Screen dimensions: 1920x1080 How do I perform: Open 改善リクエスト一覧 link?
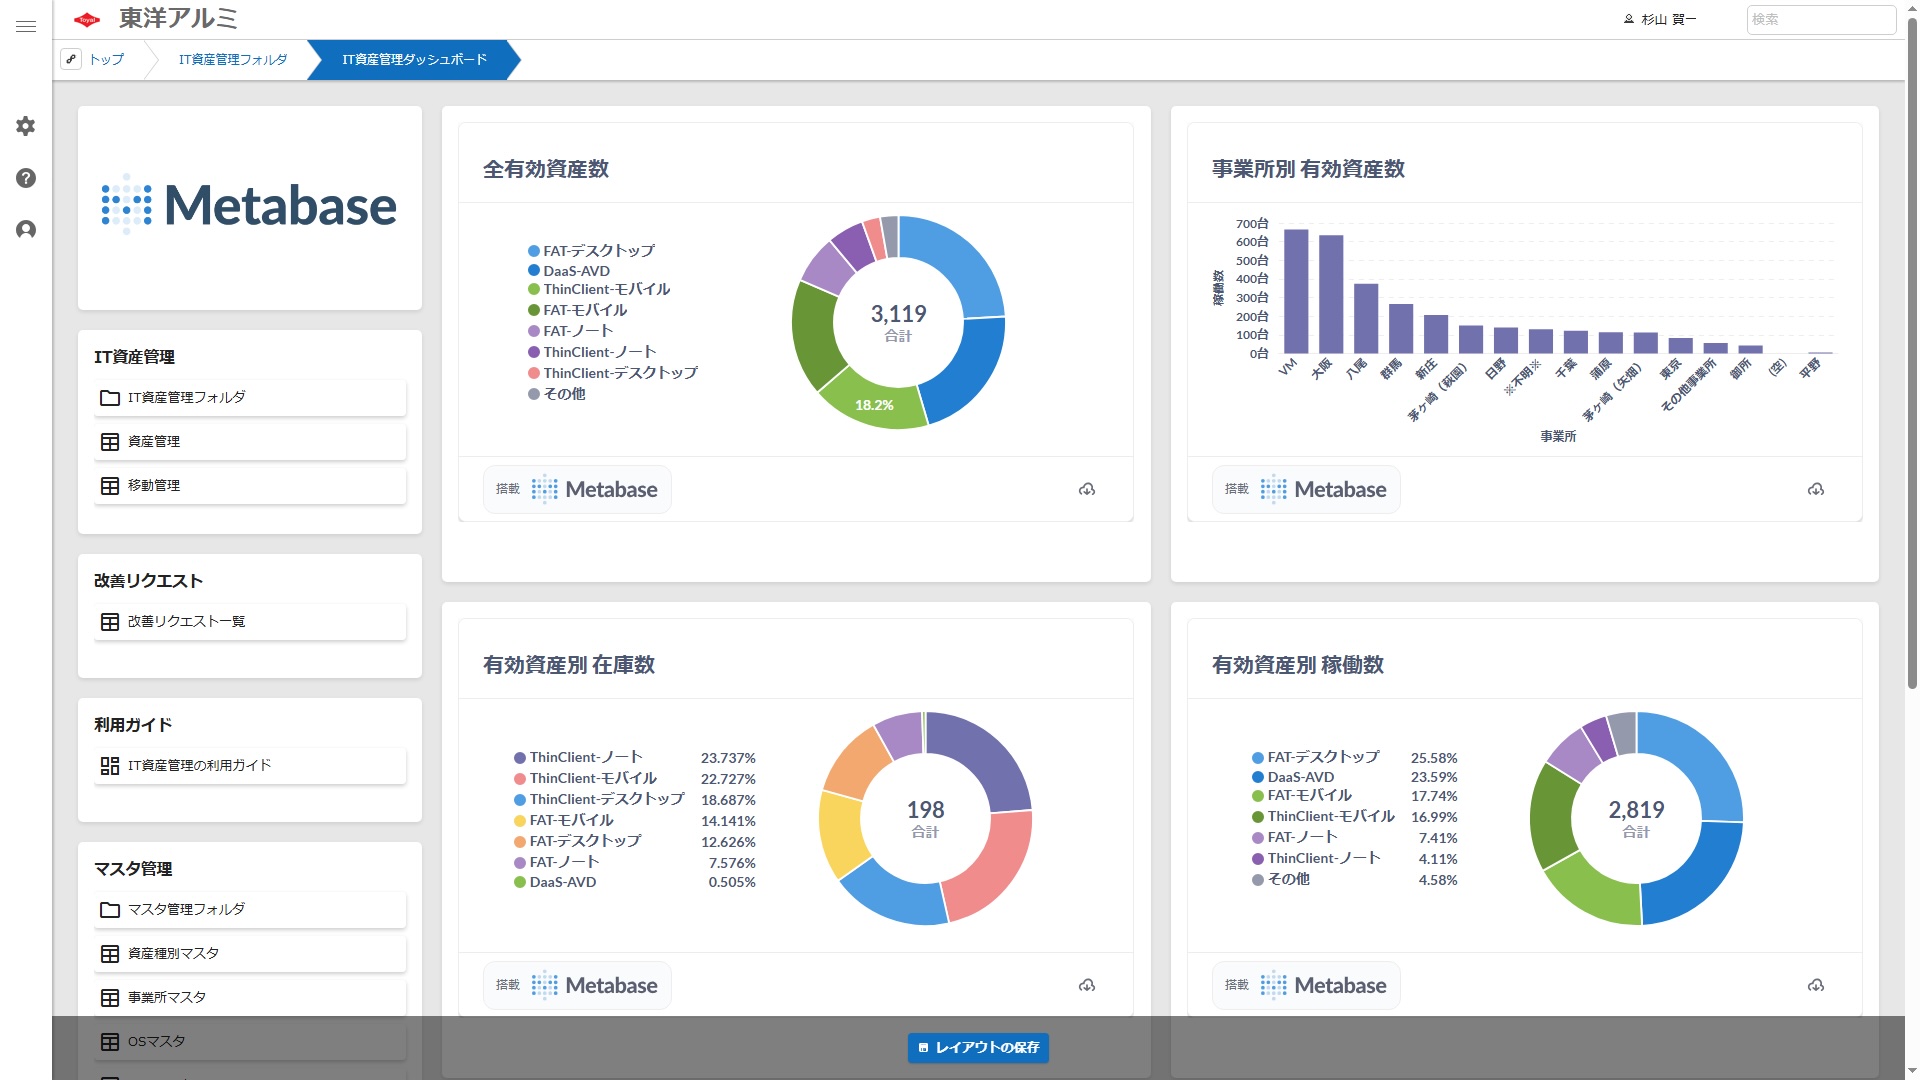click(250, 621)
